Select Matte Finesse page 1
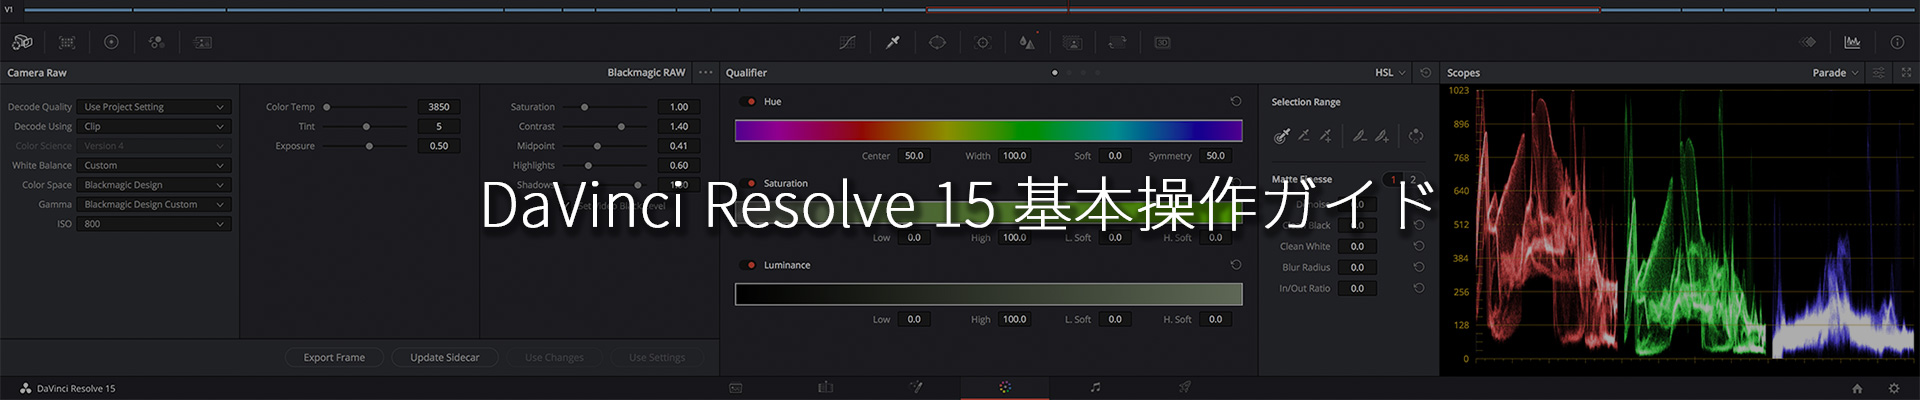Viewport: 1920px width, 400px height. [1393, 179]
